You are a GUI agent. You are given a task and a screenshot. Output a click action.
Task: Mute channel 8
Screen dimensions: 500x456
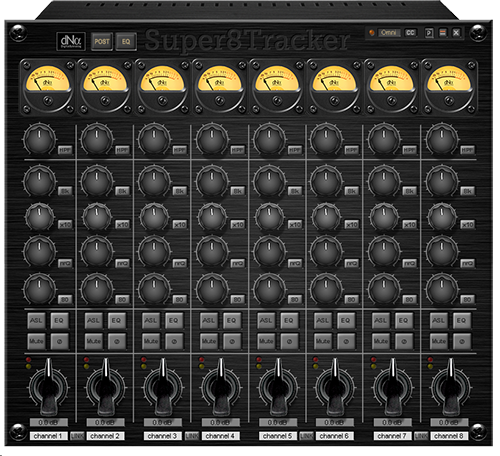click(439, 341)
